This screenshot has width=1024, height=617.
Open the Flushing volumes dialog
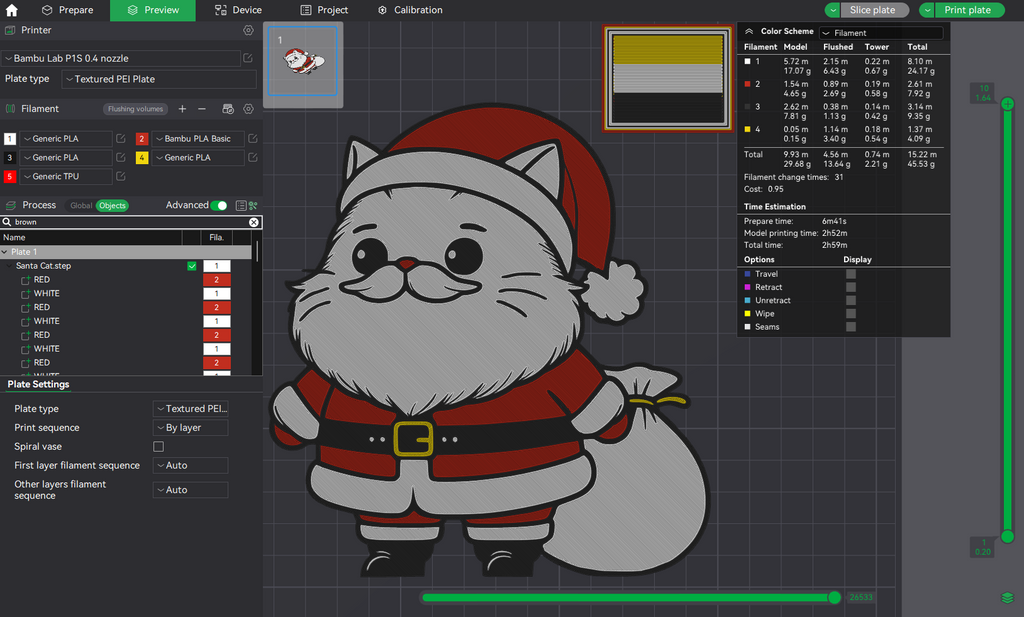pos(135,109)
